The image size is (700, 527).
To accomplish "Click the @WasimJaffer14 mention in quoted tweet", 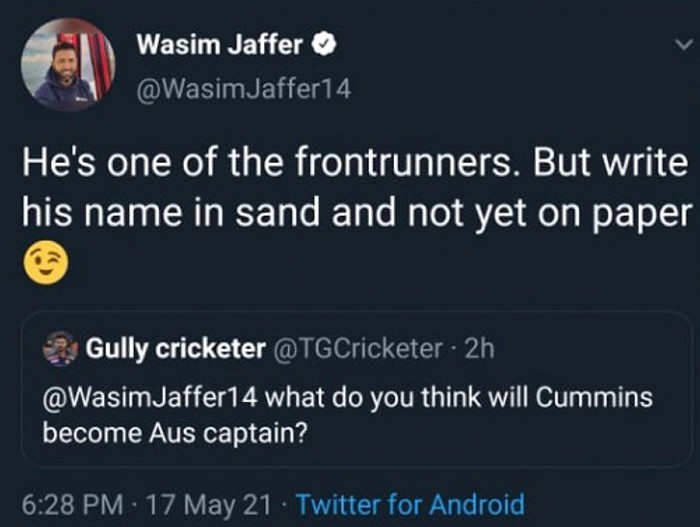I will [150, 397].
